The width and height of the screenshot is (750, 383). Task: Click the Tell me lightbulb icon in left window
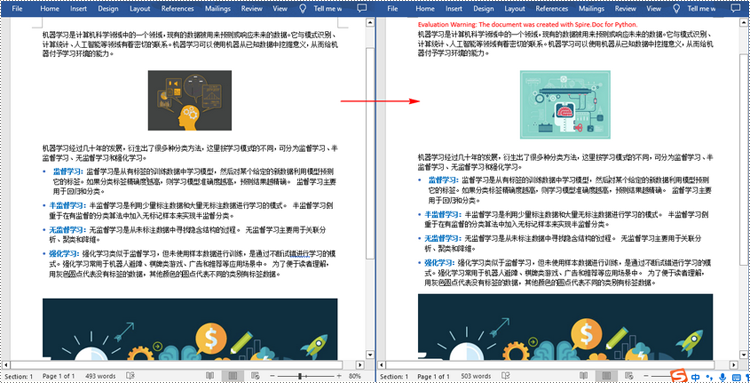[302, 9]
